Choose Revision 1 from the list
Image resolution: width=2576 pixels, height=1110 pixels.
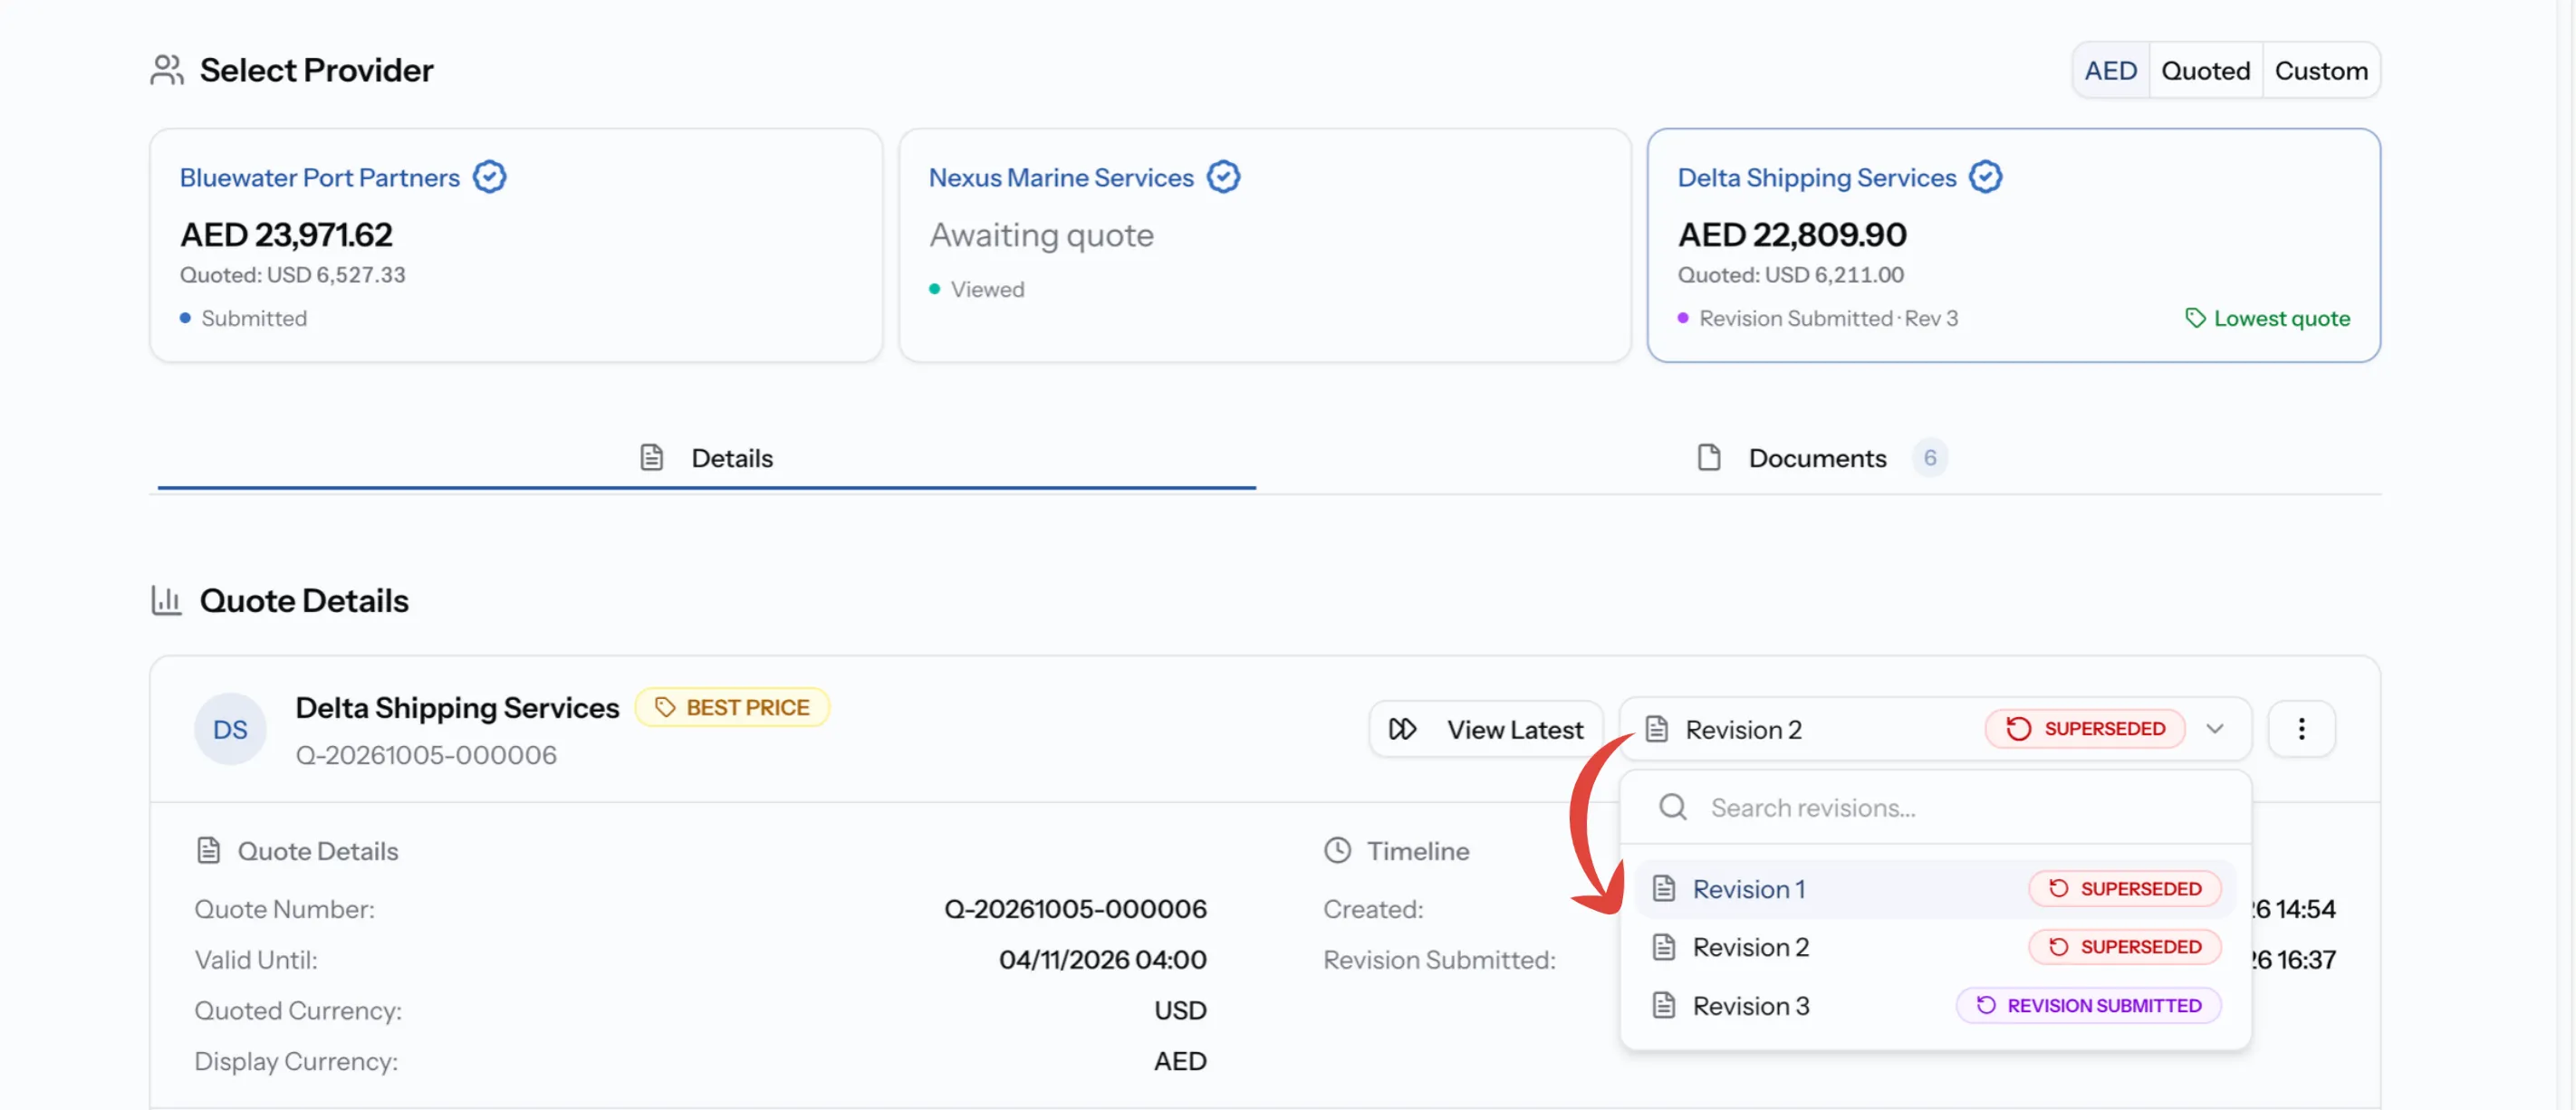pyautogui.click(x=1934, y=889)
